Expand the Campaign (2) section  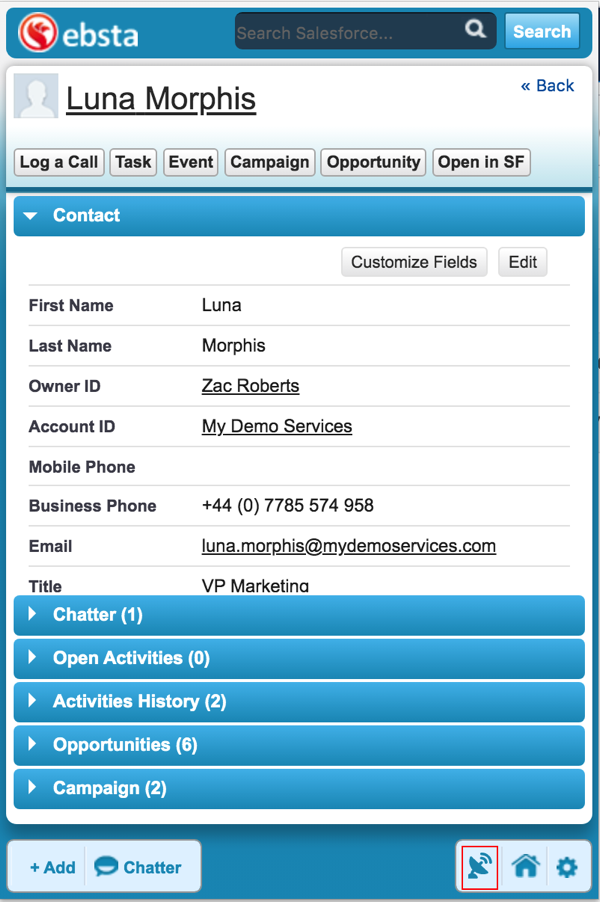299,788
